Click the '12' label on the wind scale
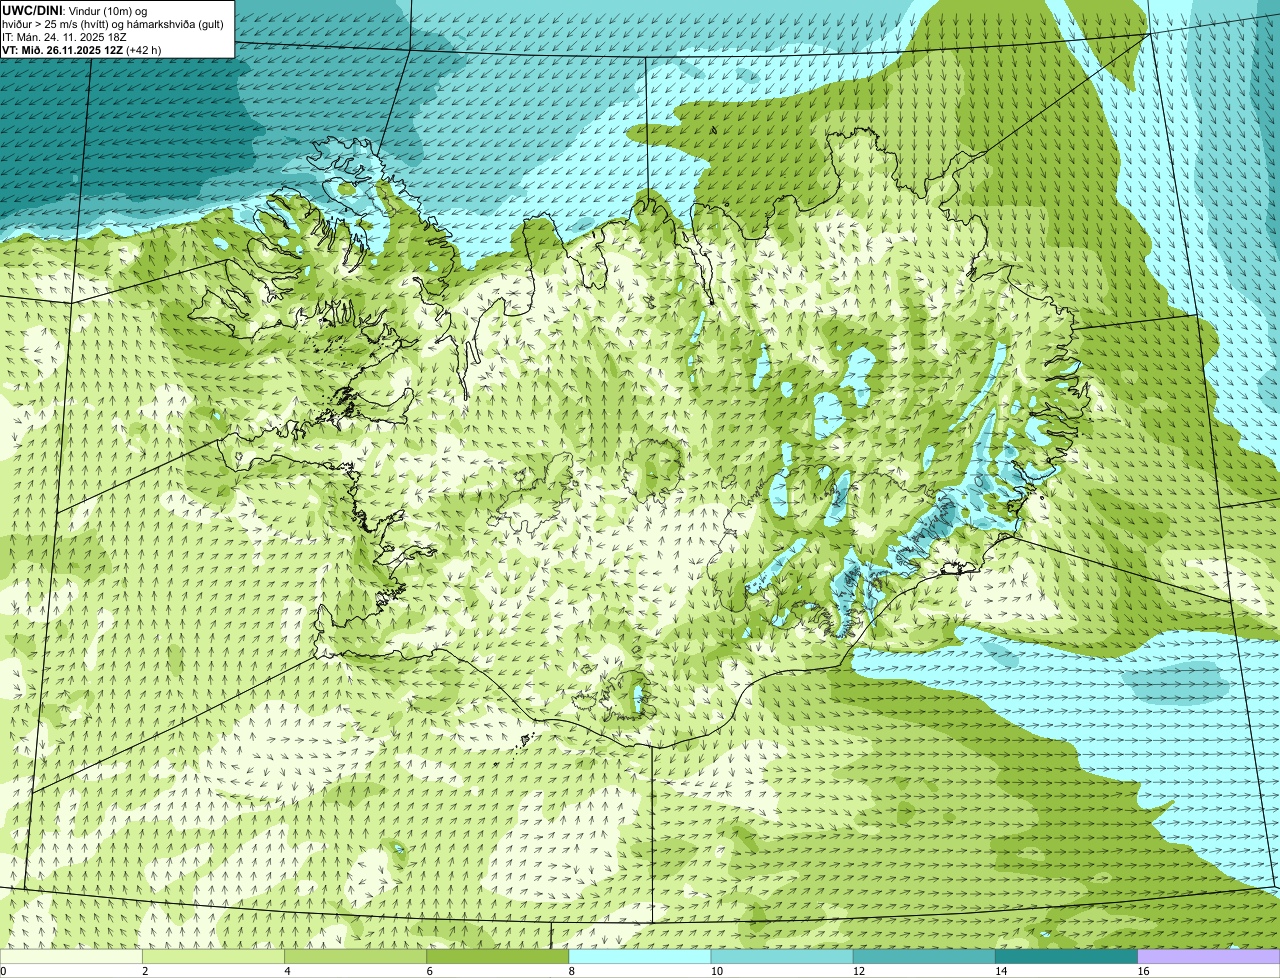 [x=858, y=971]
